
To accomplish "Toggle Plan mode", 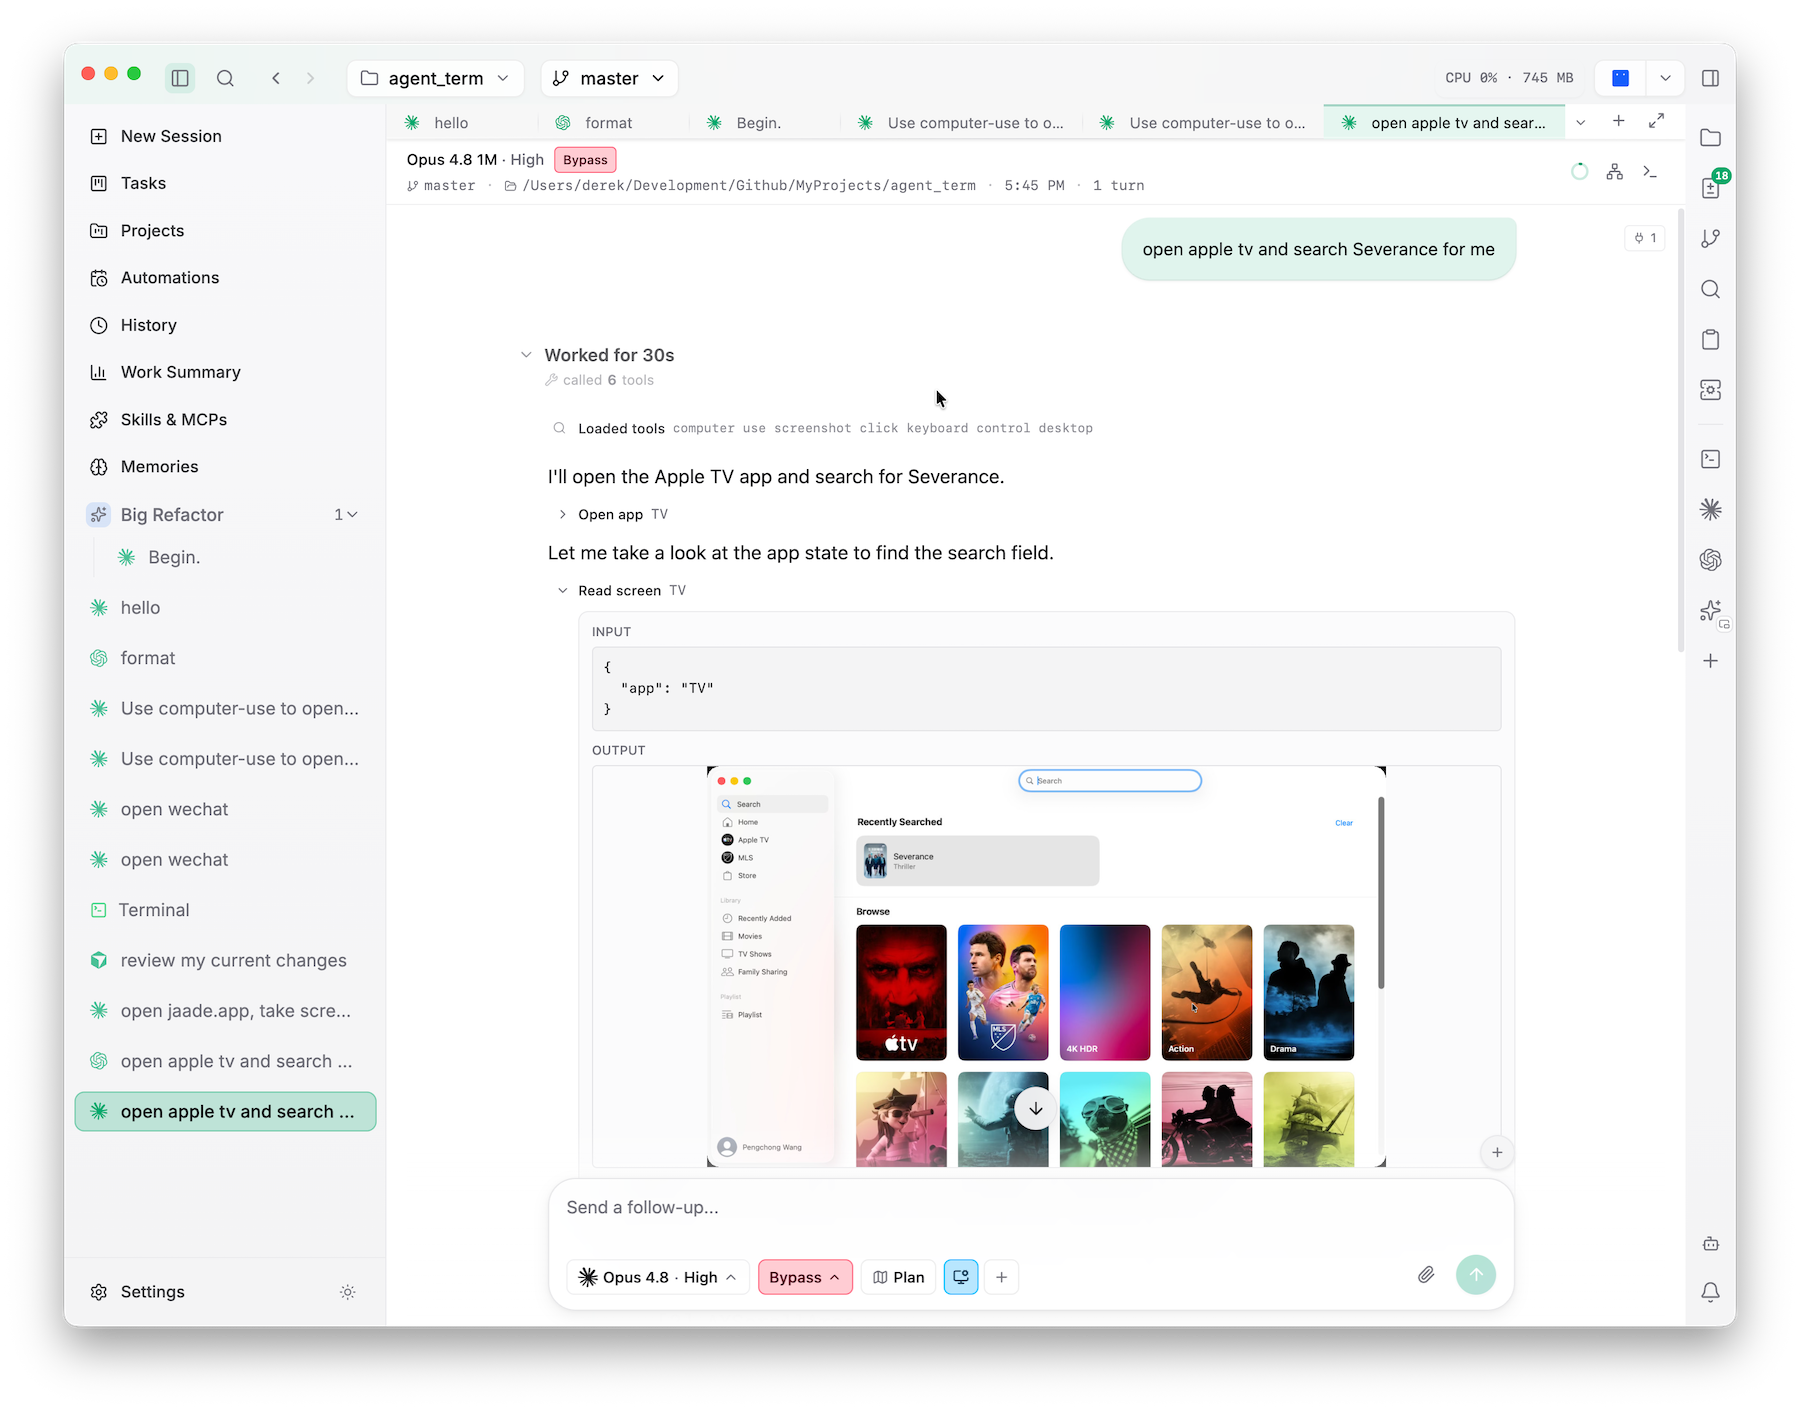I will [898, 1277].
